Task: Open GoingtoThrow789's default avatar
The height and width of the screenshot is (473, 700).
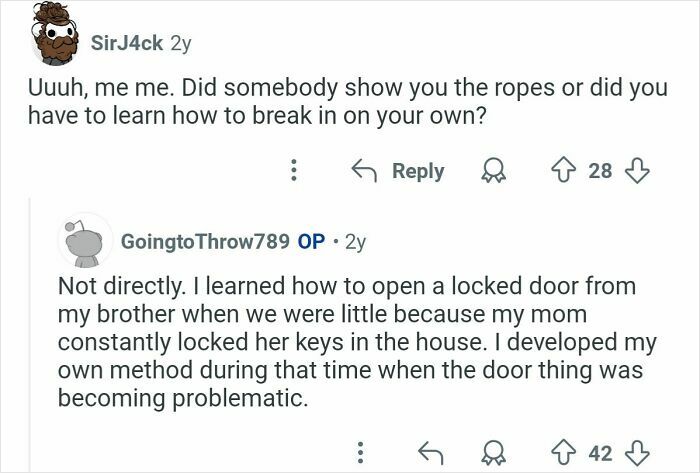Action: pyautogui.click(x=85, y=241)
